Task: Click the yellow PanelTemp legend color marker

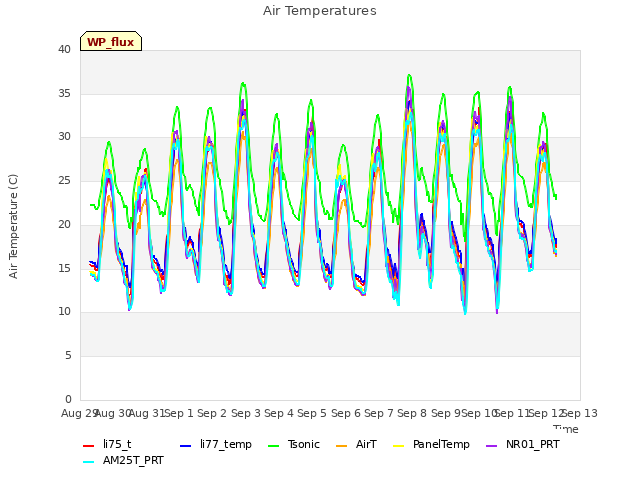Action: (x=399, y=446)
